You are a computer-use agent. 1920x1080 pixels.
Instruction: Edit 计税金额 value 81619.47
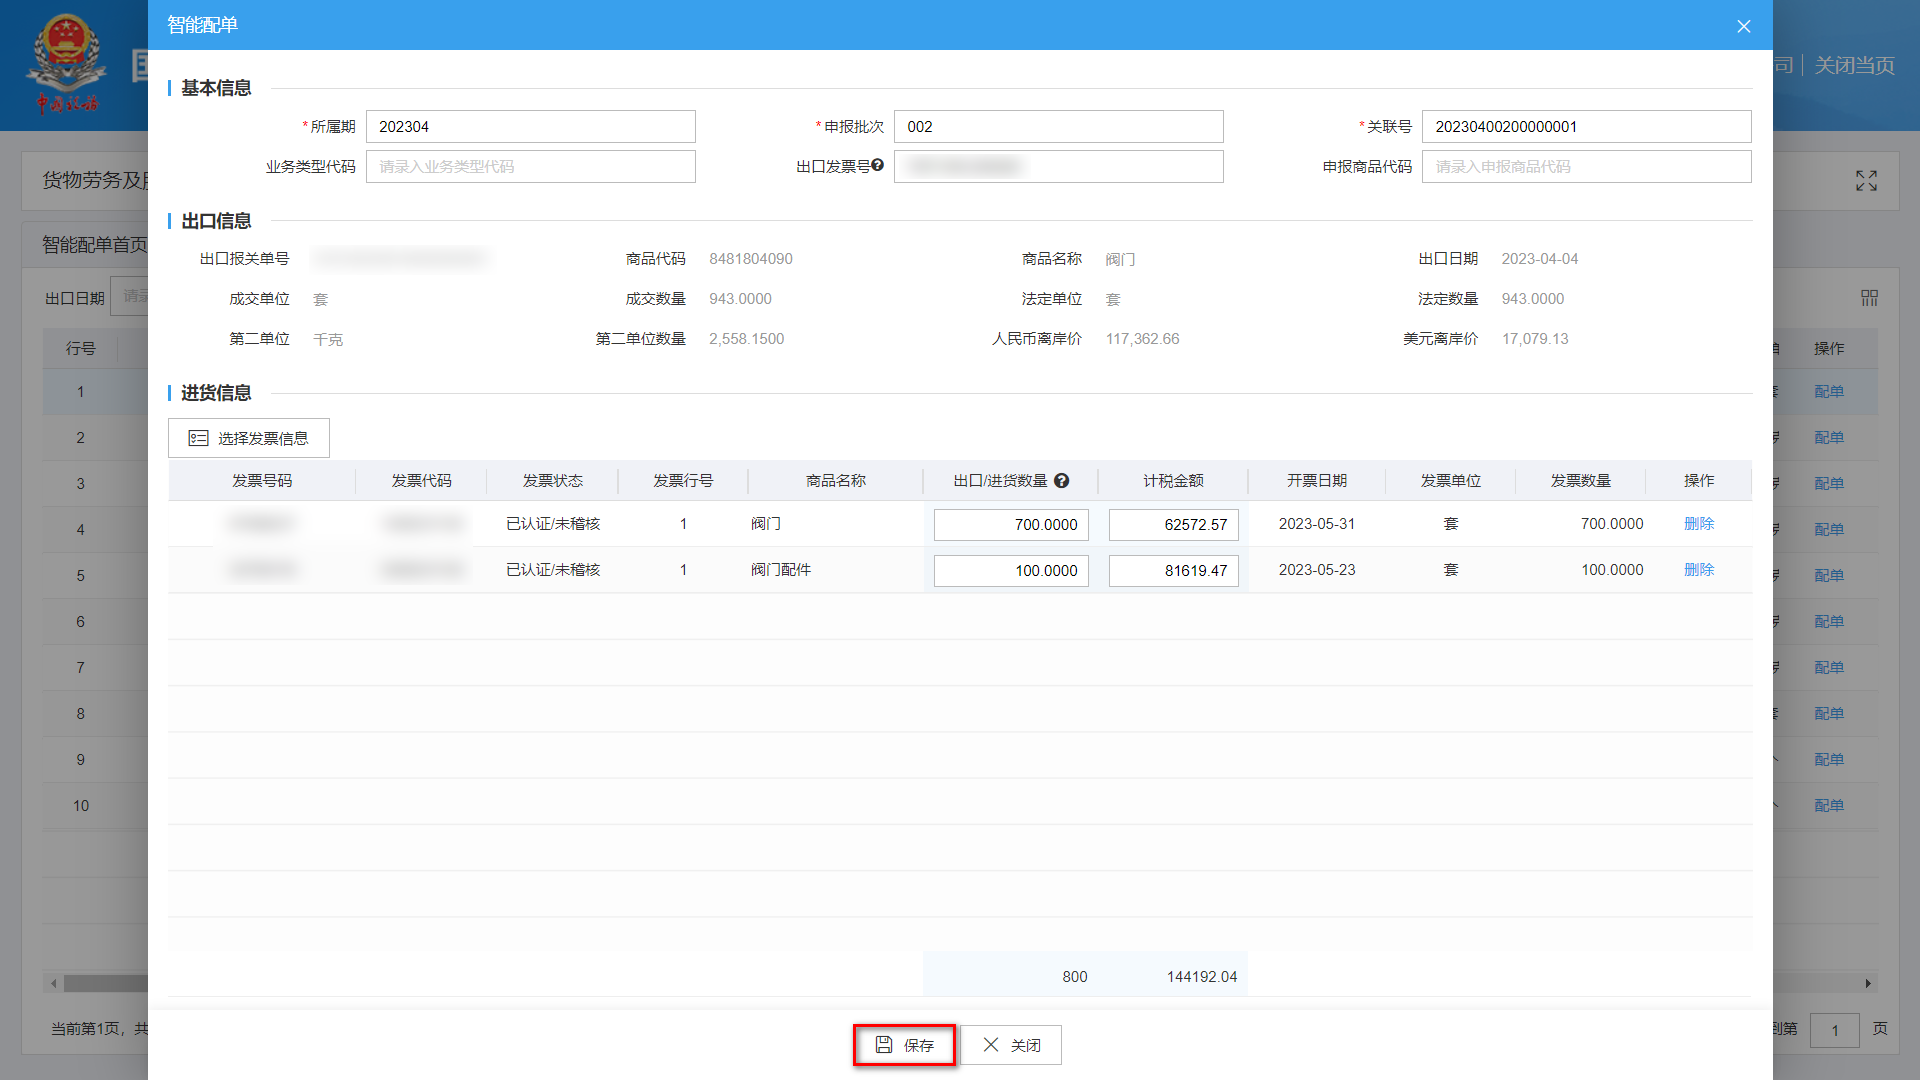click(1173, 571)
